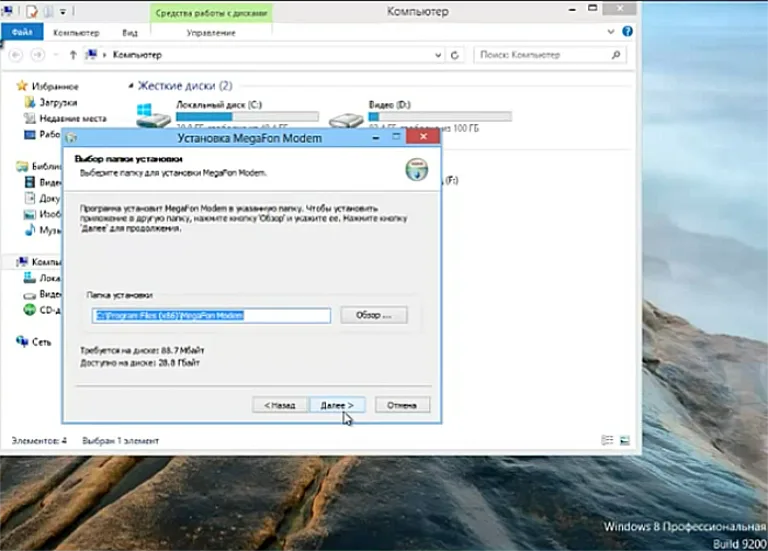Click the Компьютер address bar path
This screenshot has width=768, height=551.
coord(137,55)
